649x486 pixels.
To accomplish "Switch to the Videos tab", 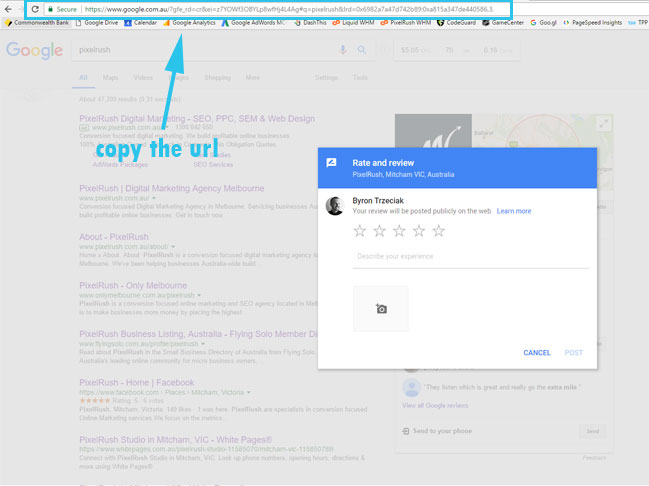I will (143, 77).
